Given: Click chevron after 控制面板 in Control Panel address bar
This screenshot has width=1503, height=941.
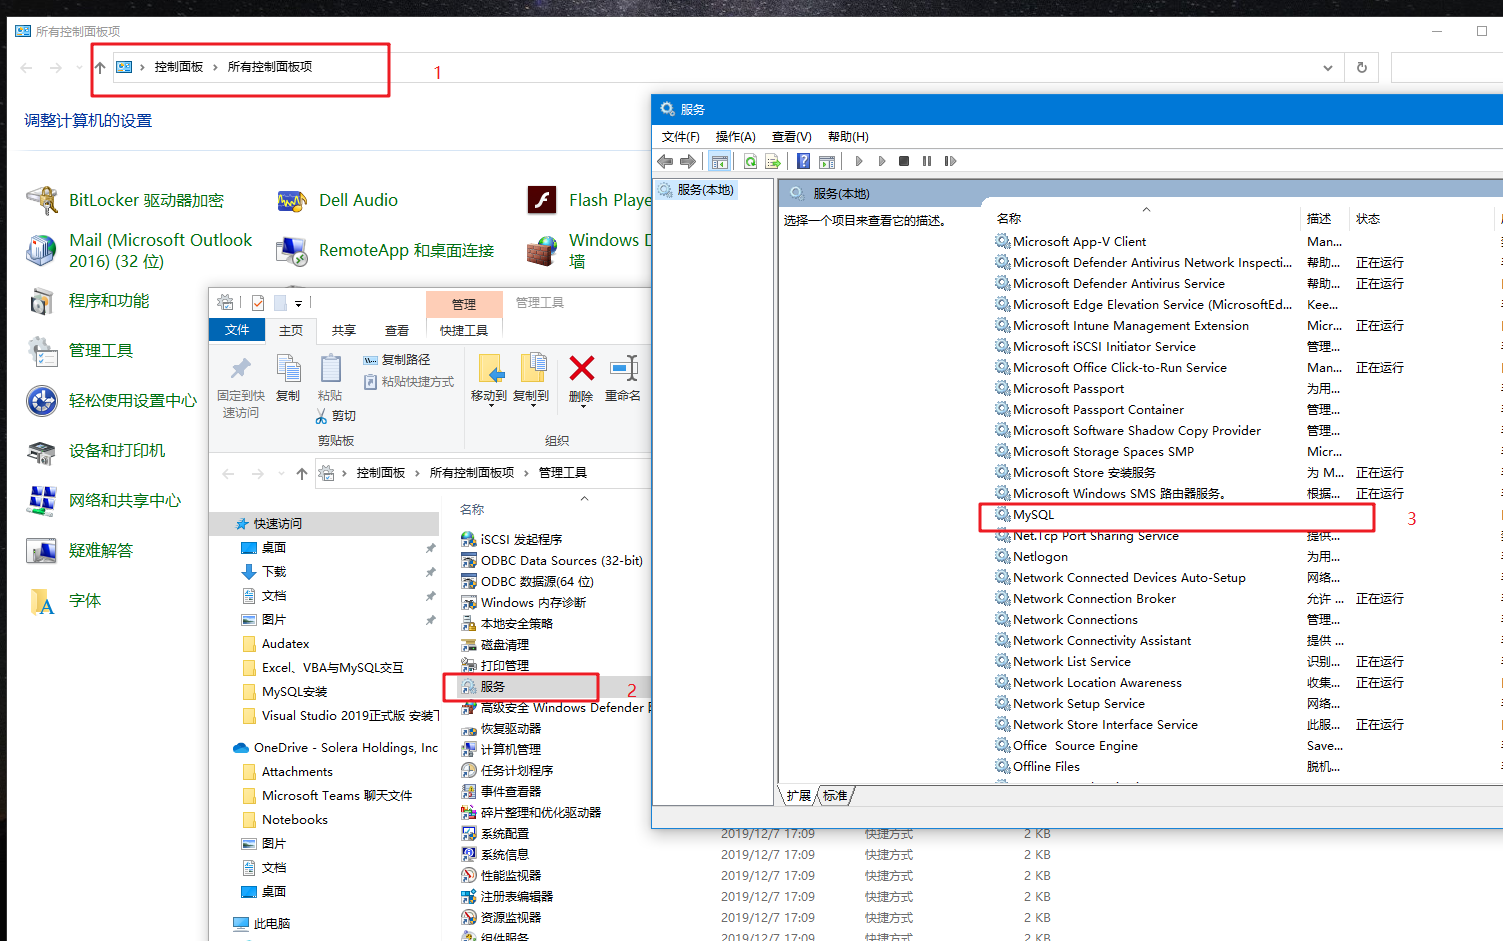Looking at the screenshot, I should click(215, 67).
